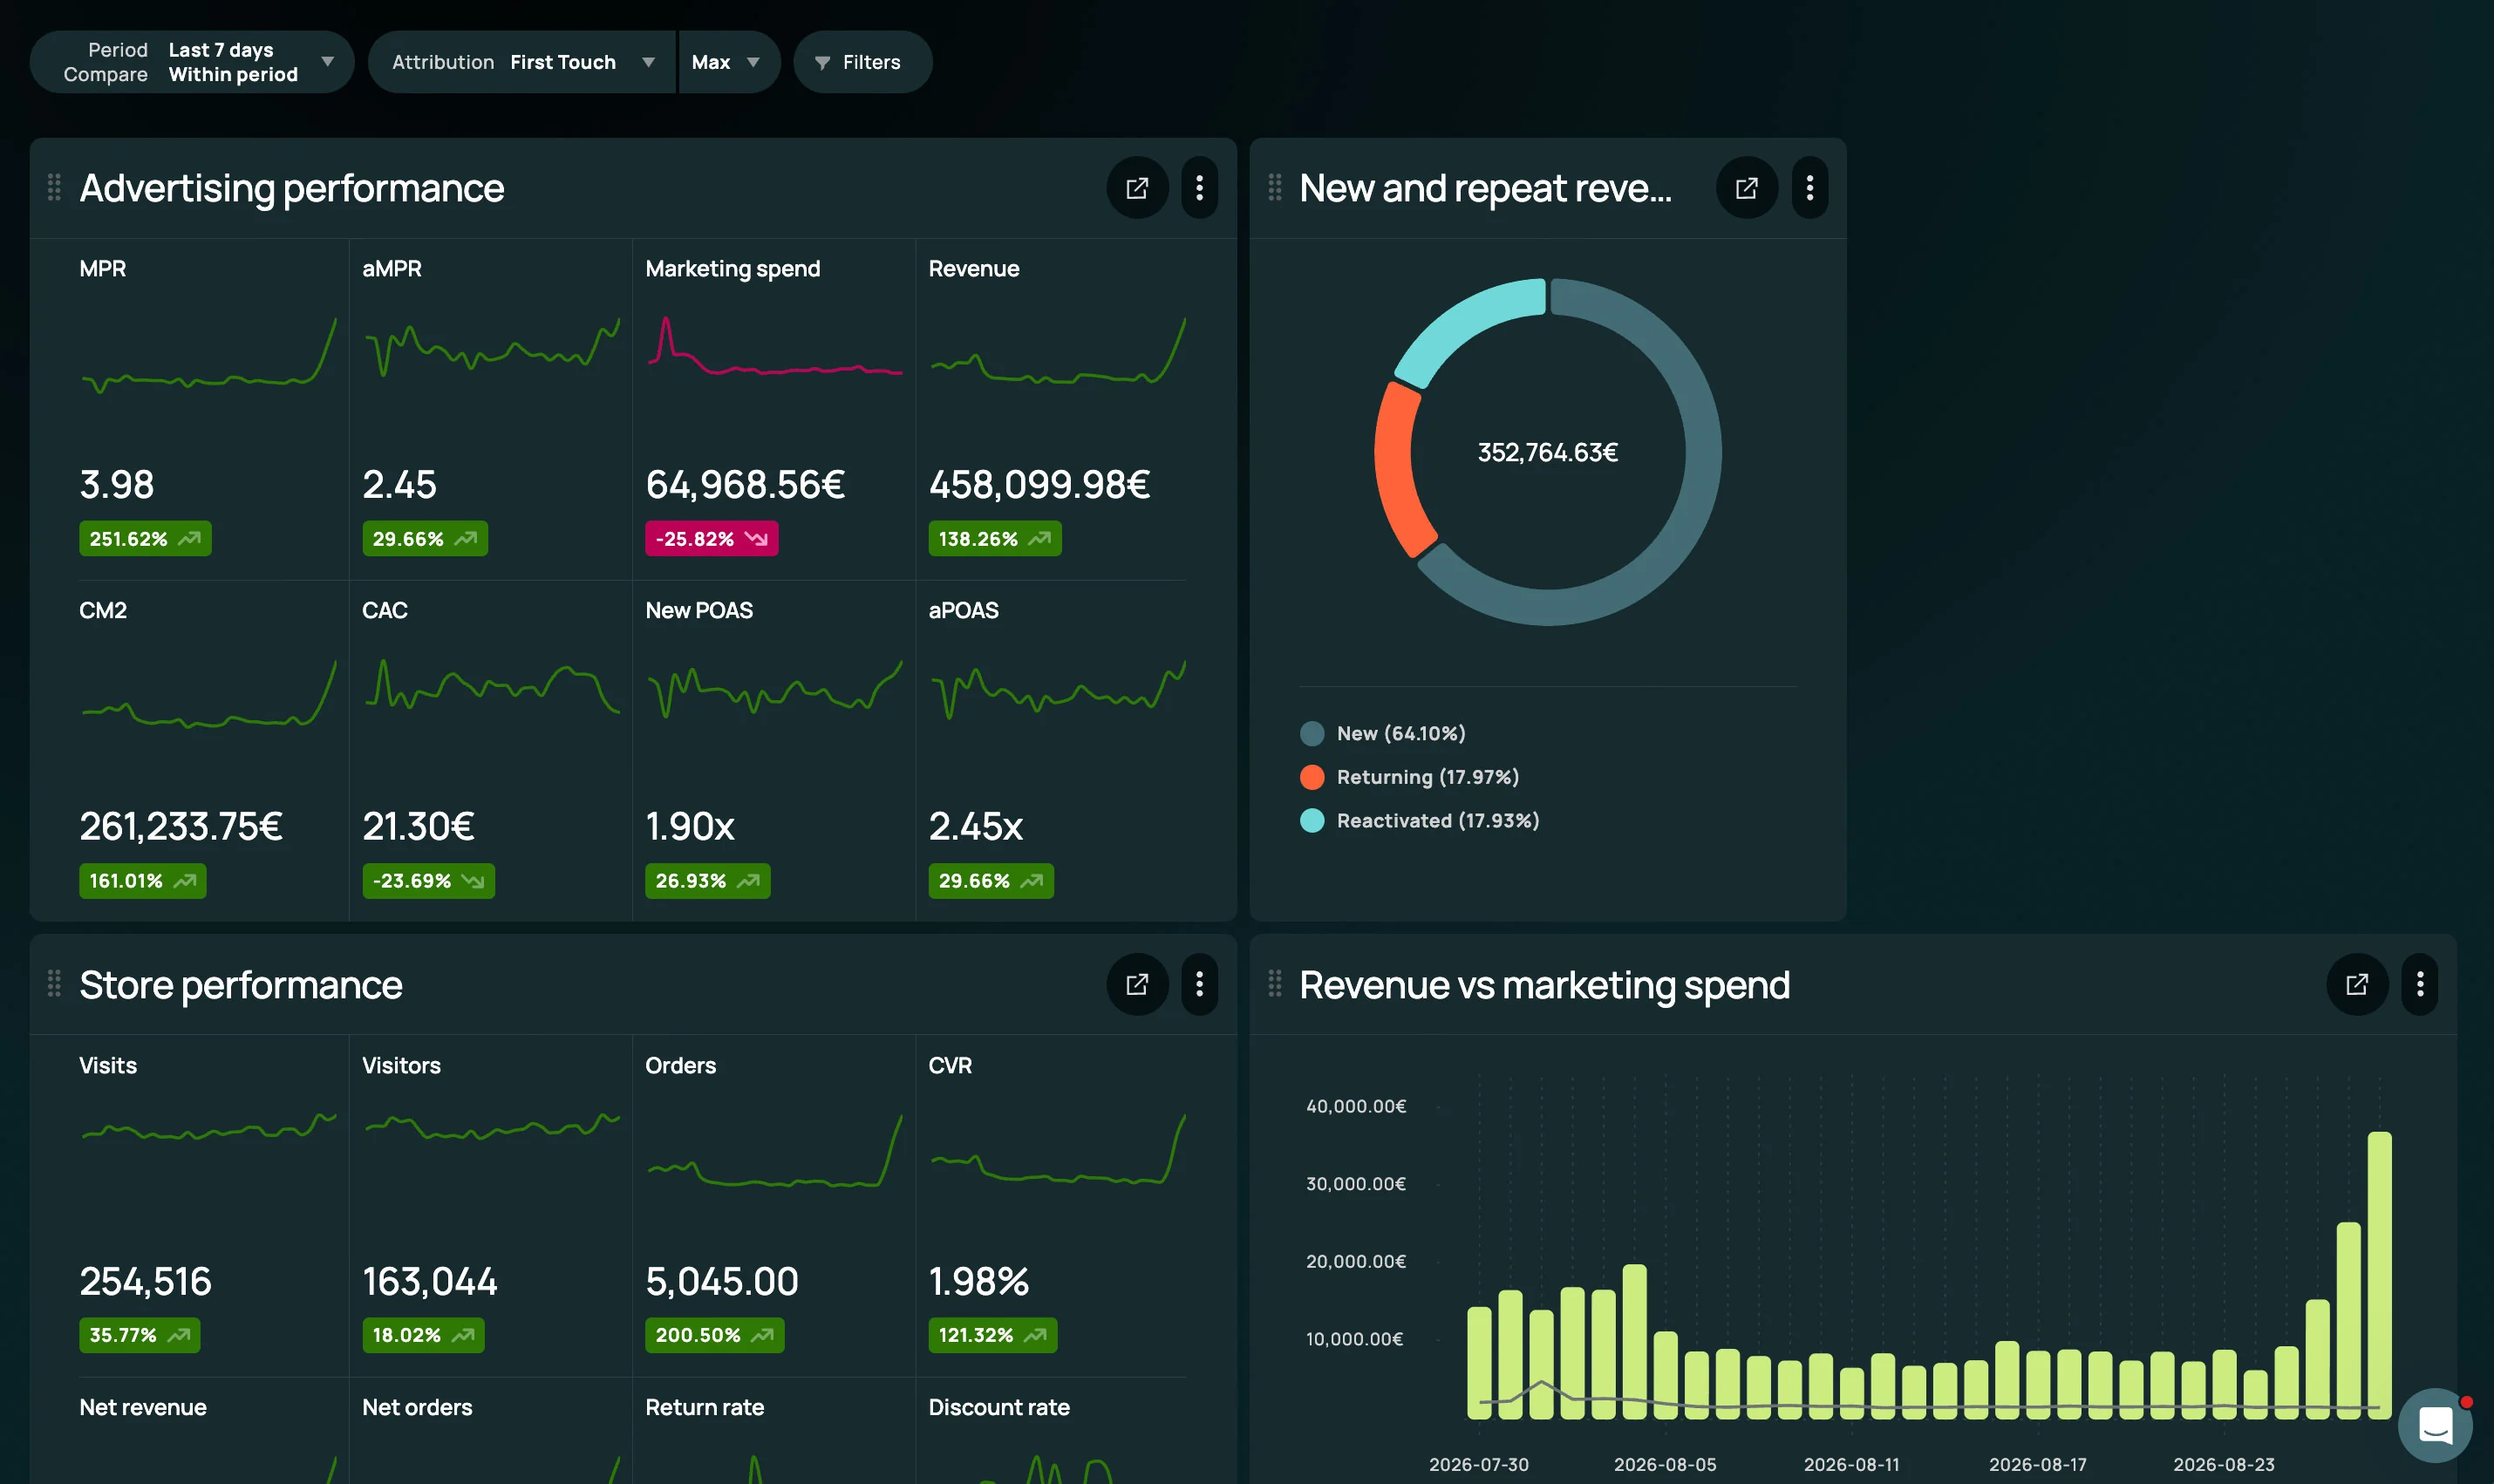Click the Orders value 5,045.00
The image size is (2494, 1484).
point(722,1281)
